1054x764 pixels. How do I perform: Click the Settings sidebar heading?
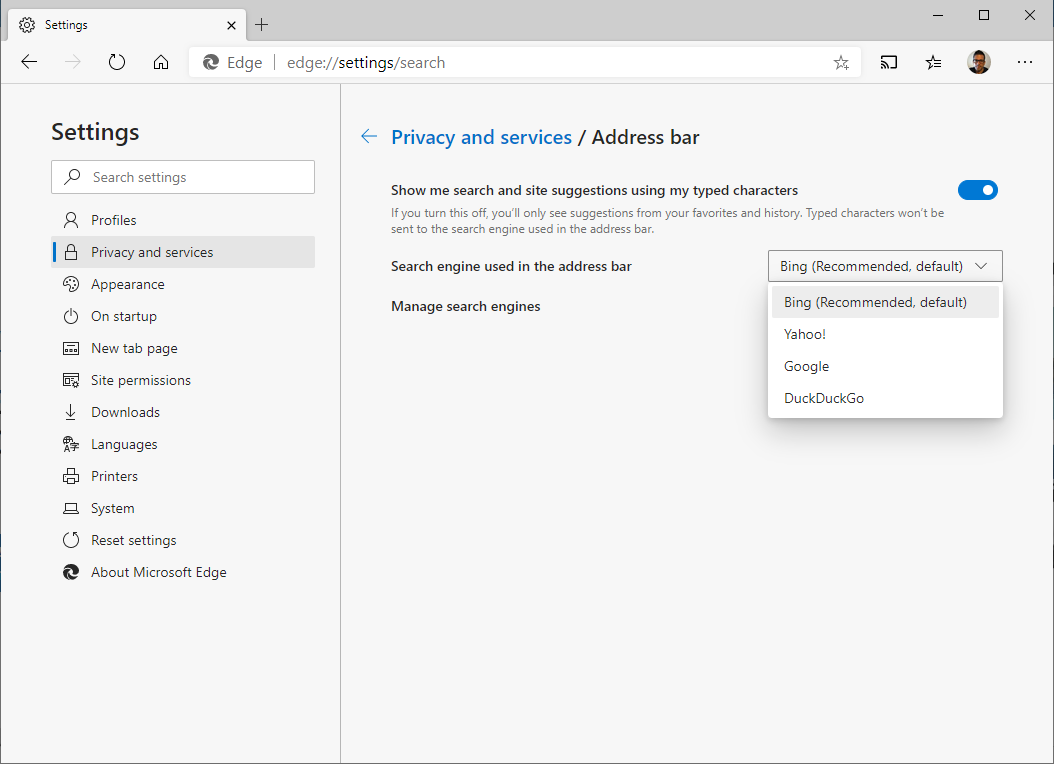pos(95,132)
